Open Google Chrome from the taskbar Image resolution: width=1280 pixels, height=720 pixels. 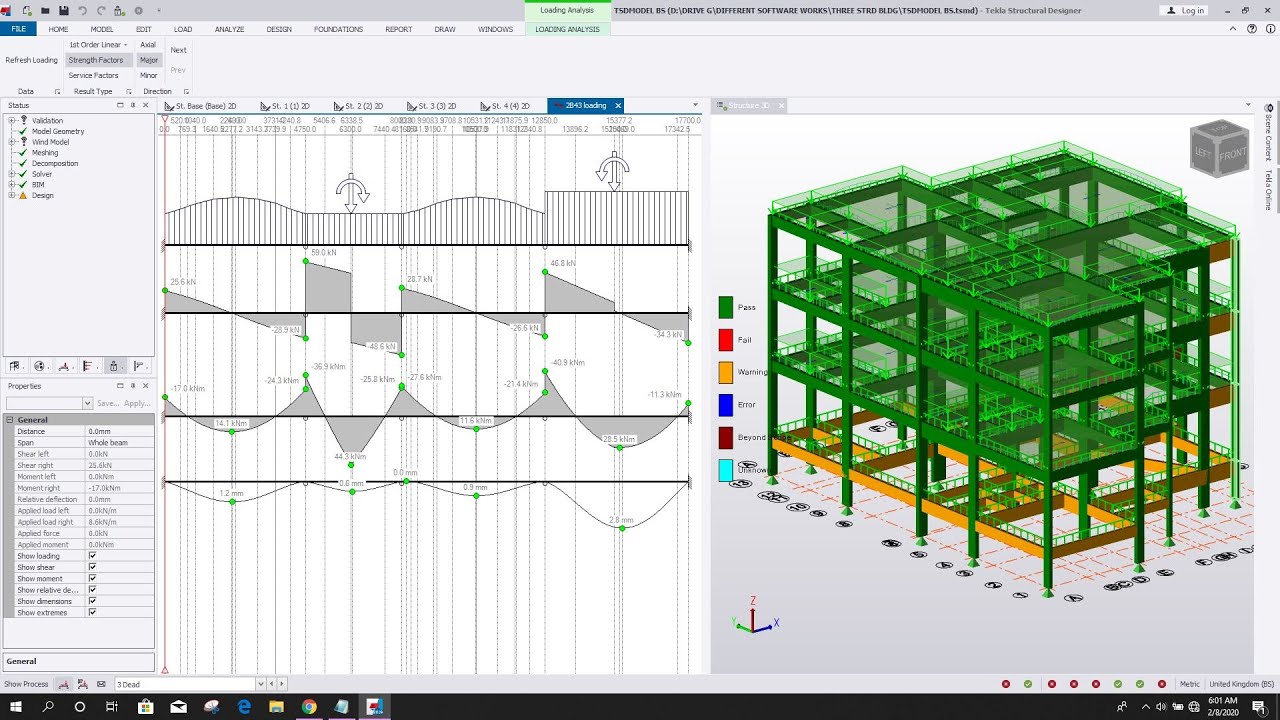point(309,706)
